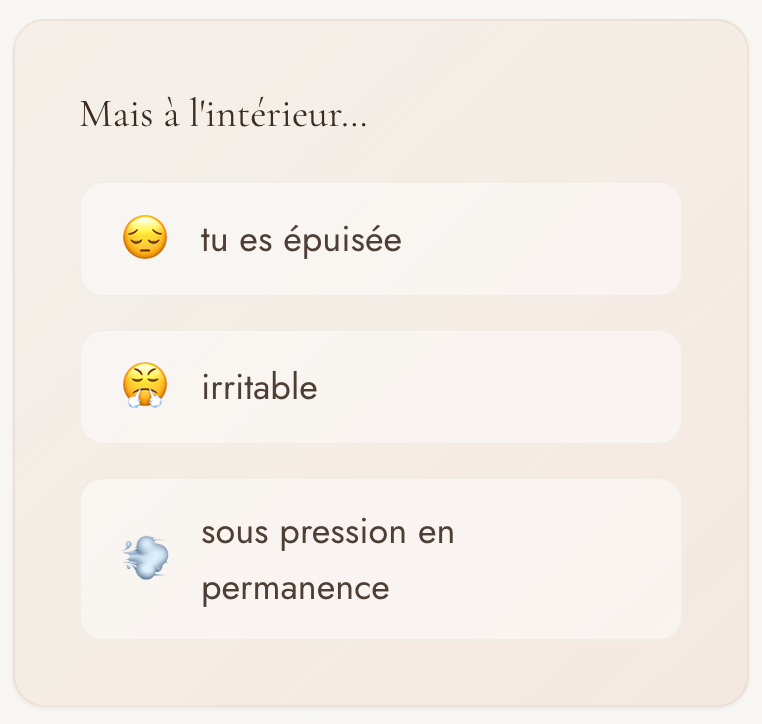This screenshot has width=762, height=724.
Task: Click the steaming angry face emoji
Action: tap(144, 387)
